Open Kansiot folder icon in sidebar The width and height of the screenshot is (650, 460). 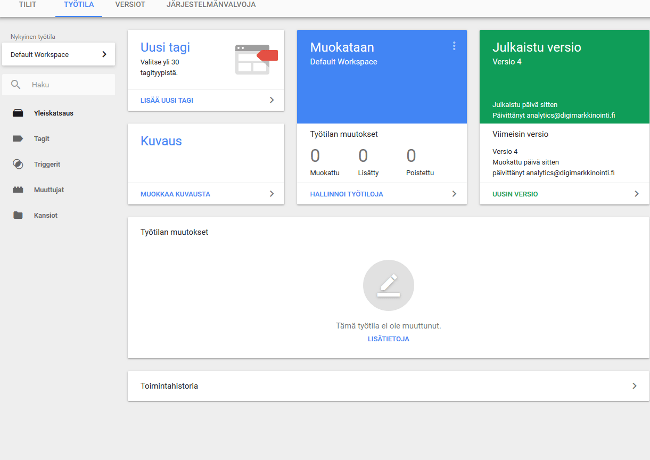coord(18,215)
